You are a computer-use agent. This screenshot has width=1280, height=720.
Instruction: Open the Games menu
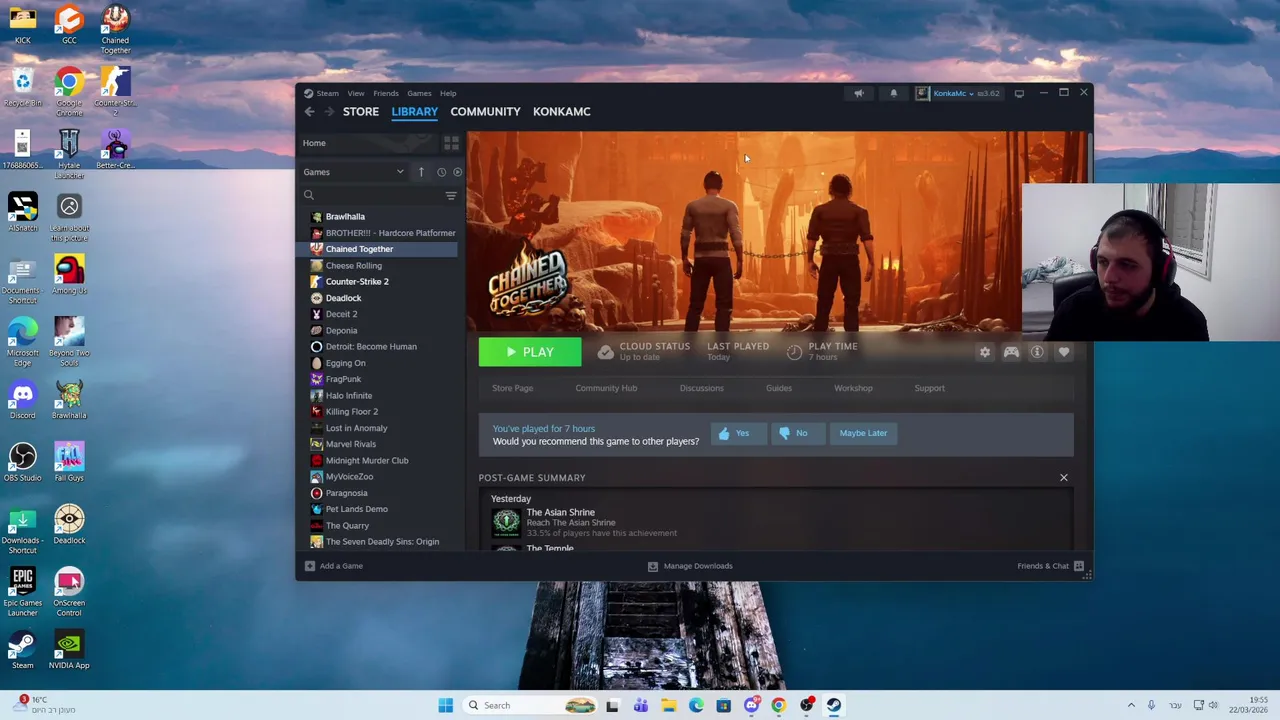point(419,93)
